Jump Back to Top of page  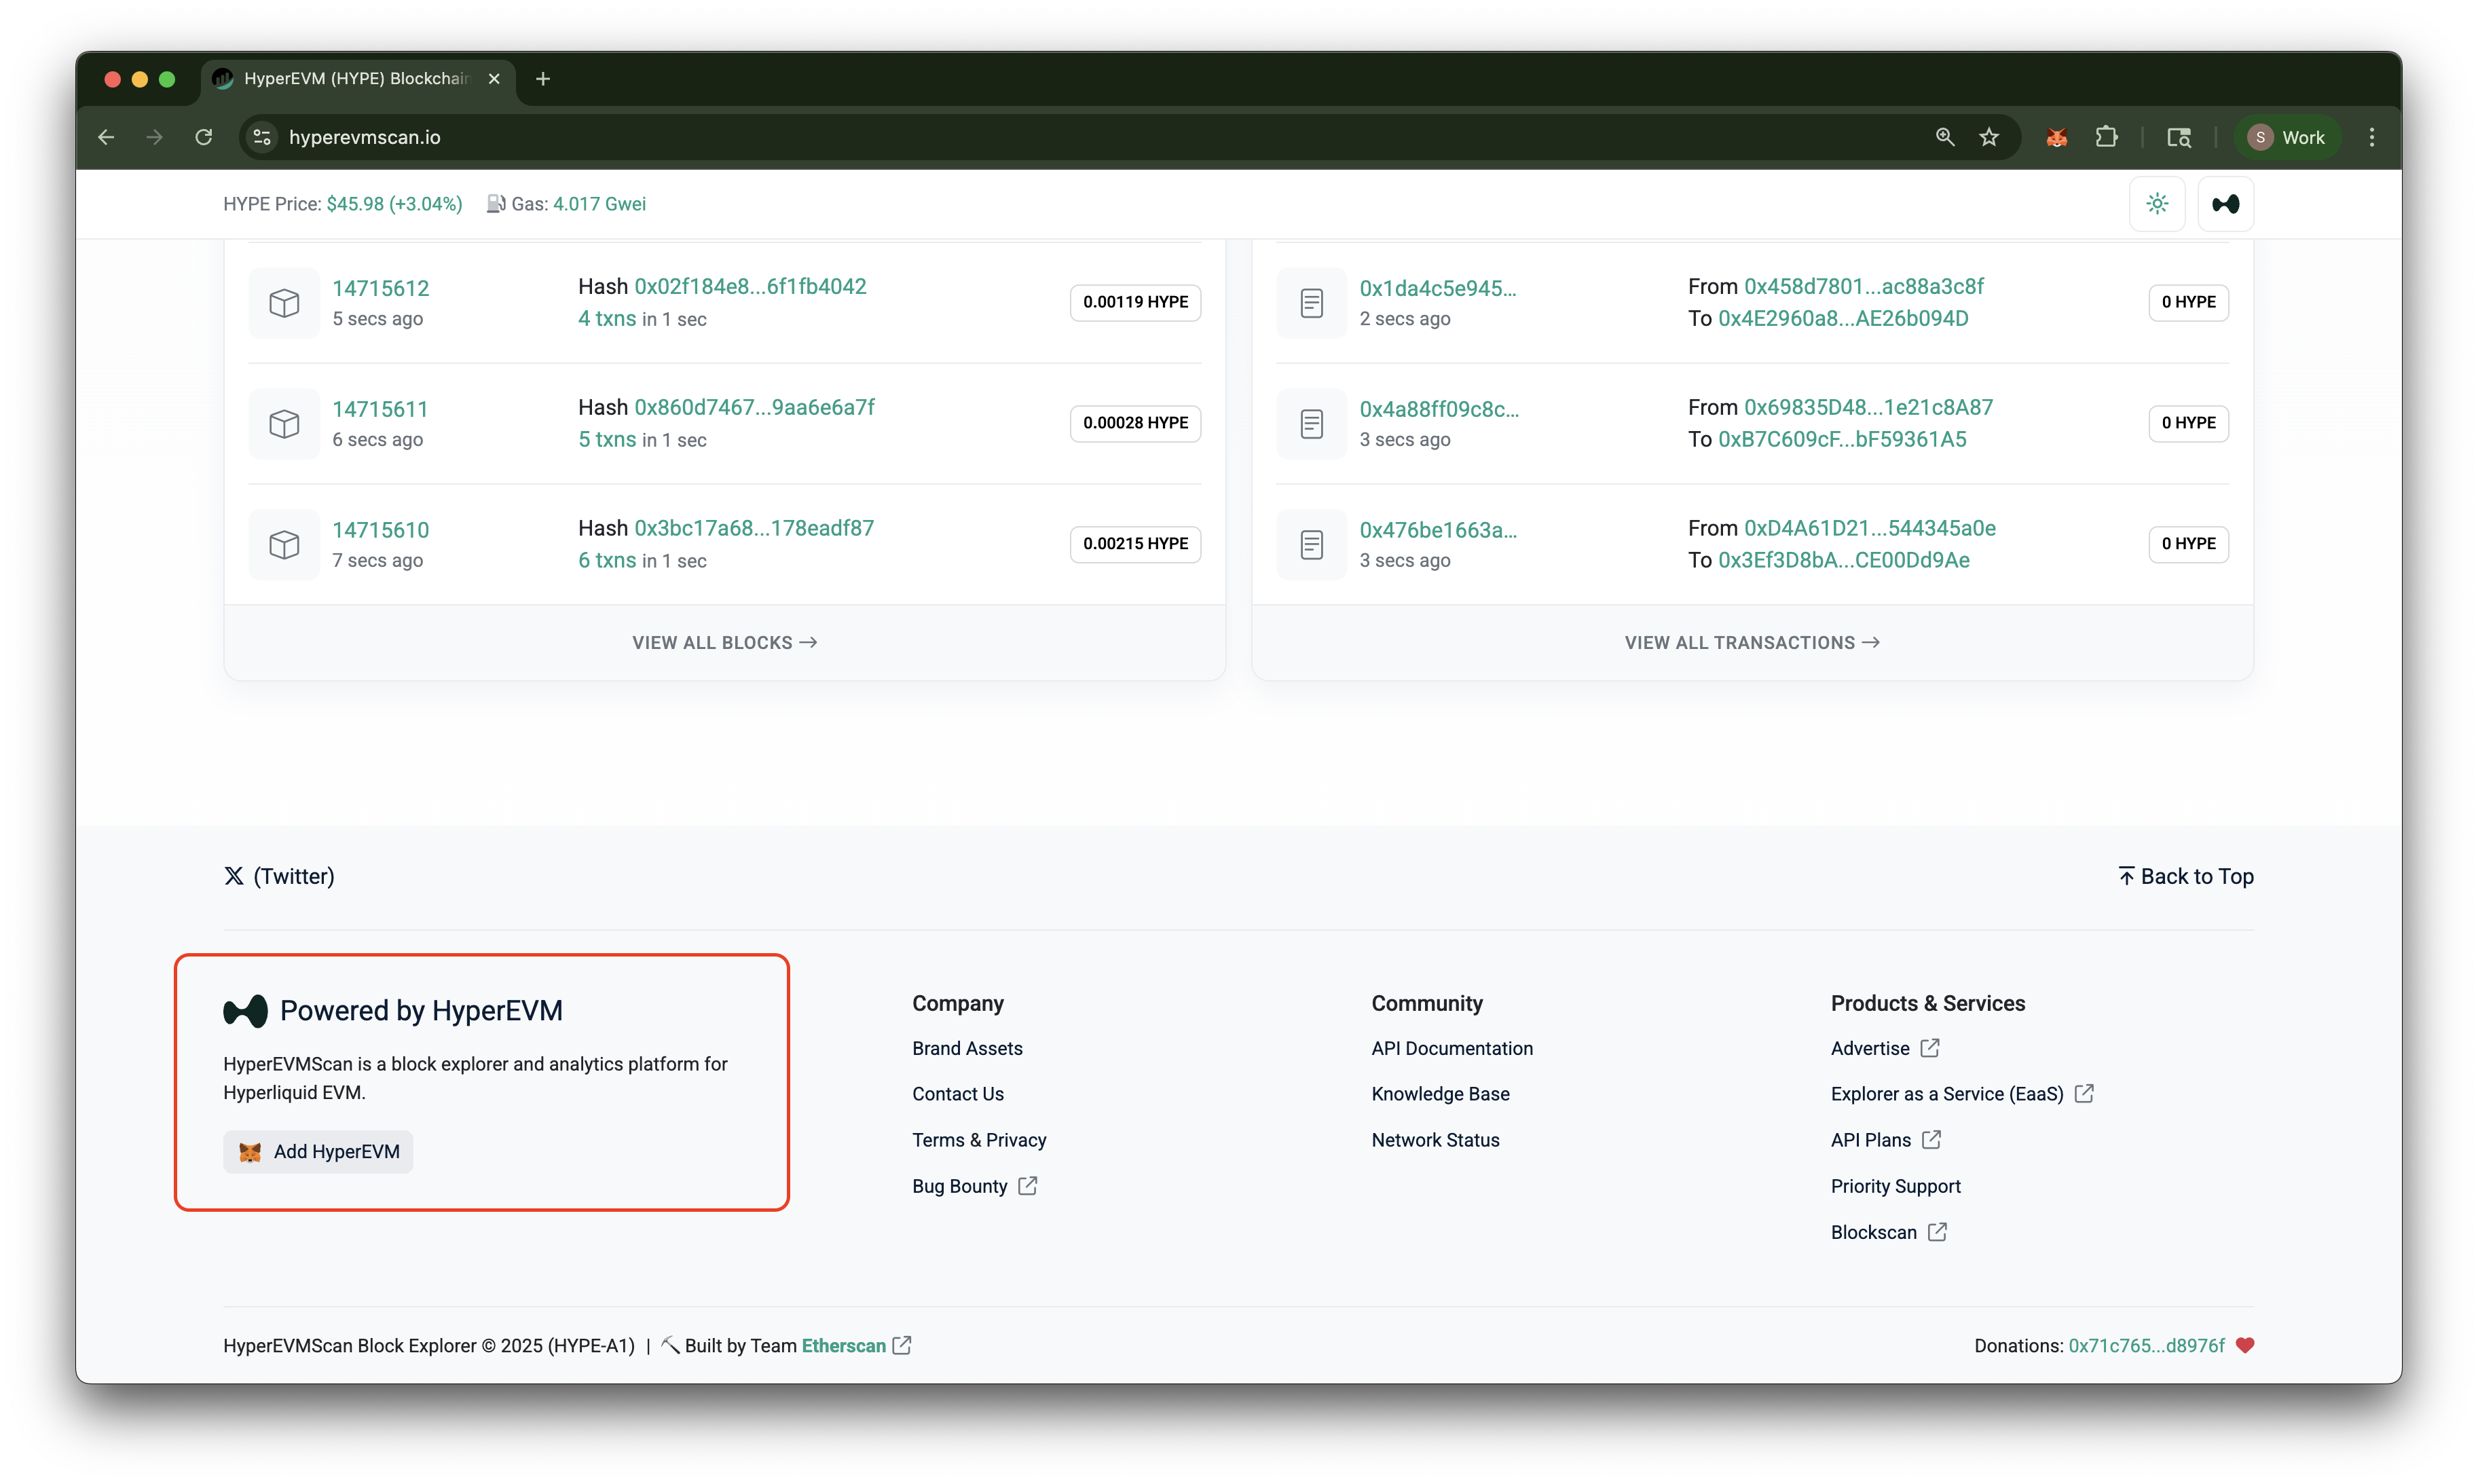coord(2185,877)
